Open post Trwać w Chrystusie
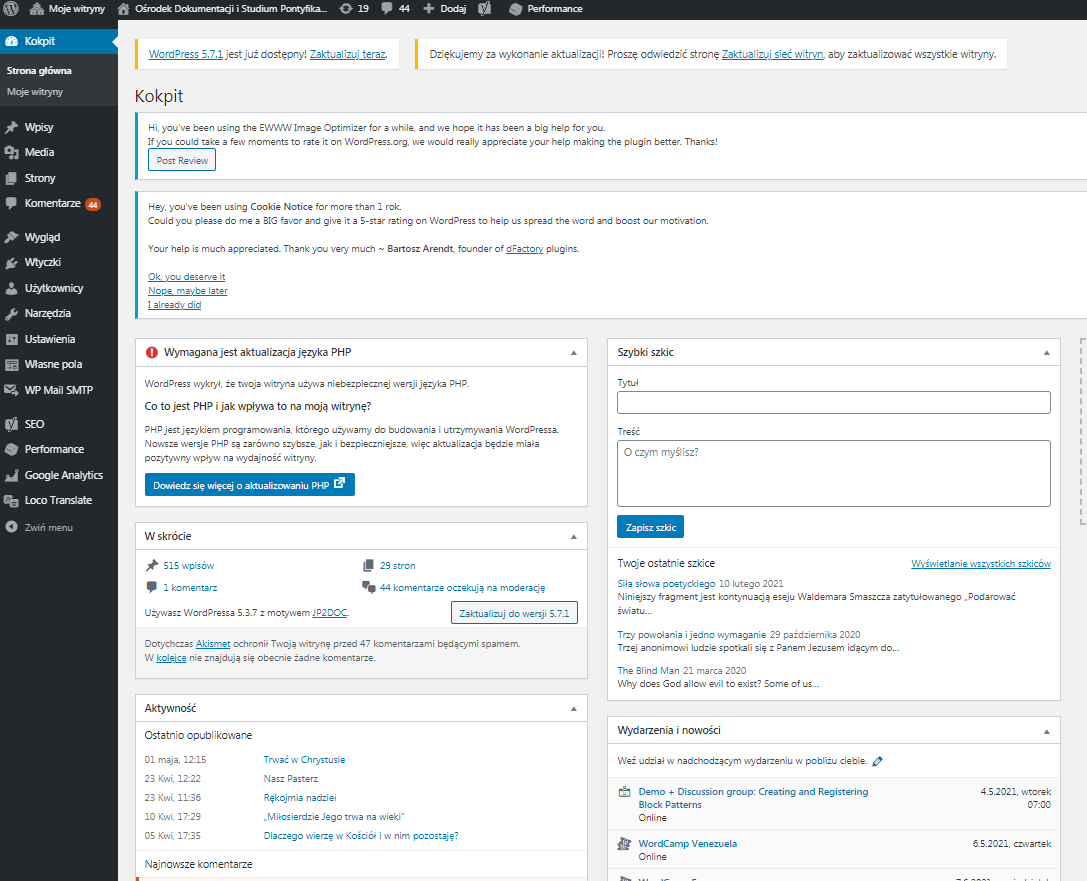This screenshot has height=881, width=1087. tap(304, 760)
